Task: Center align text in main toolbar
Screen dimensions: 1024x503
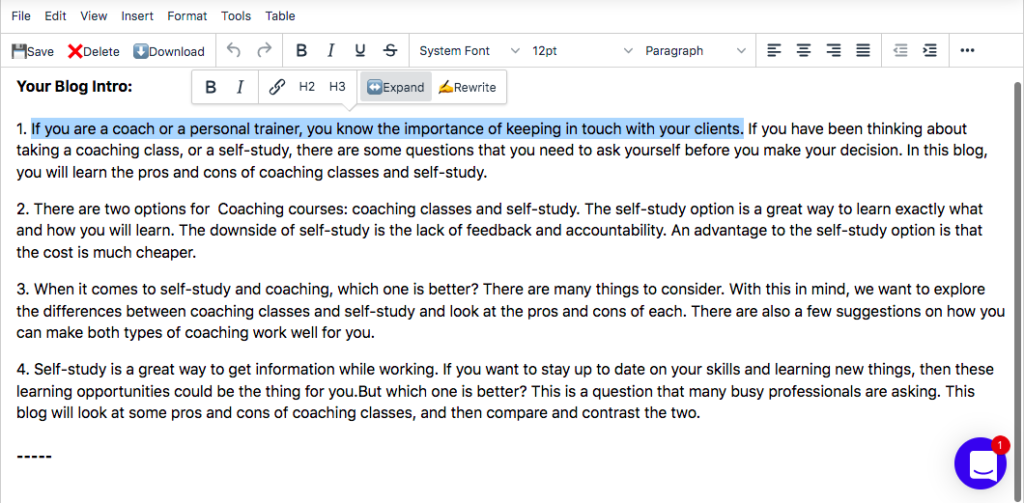Action: [803, 50]
